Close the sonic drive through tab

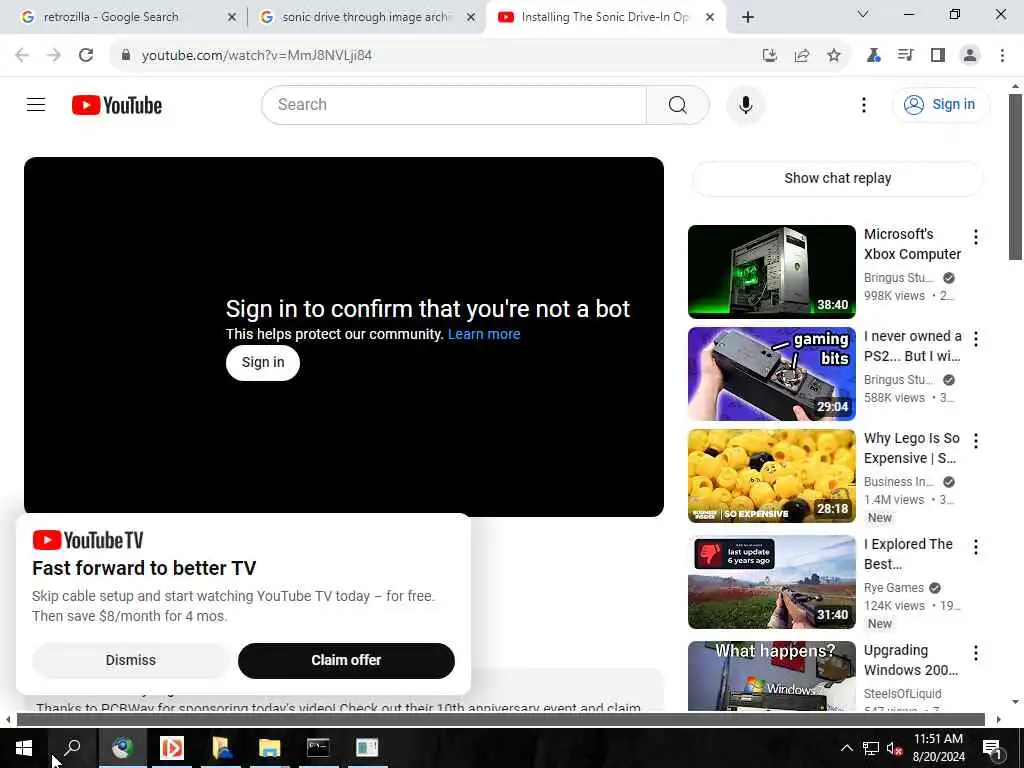coord(470,17)
